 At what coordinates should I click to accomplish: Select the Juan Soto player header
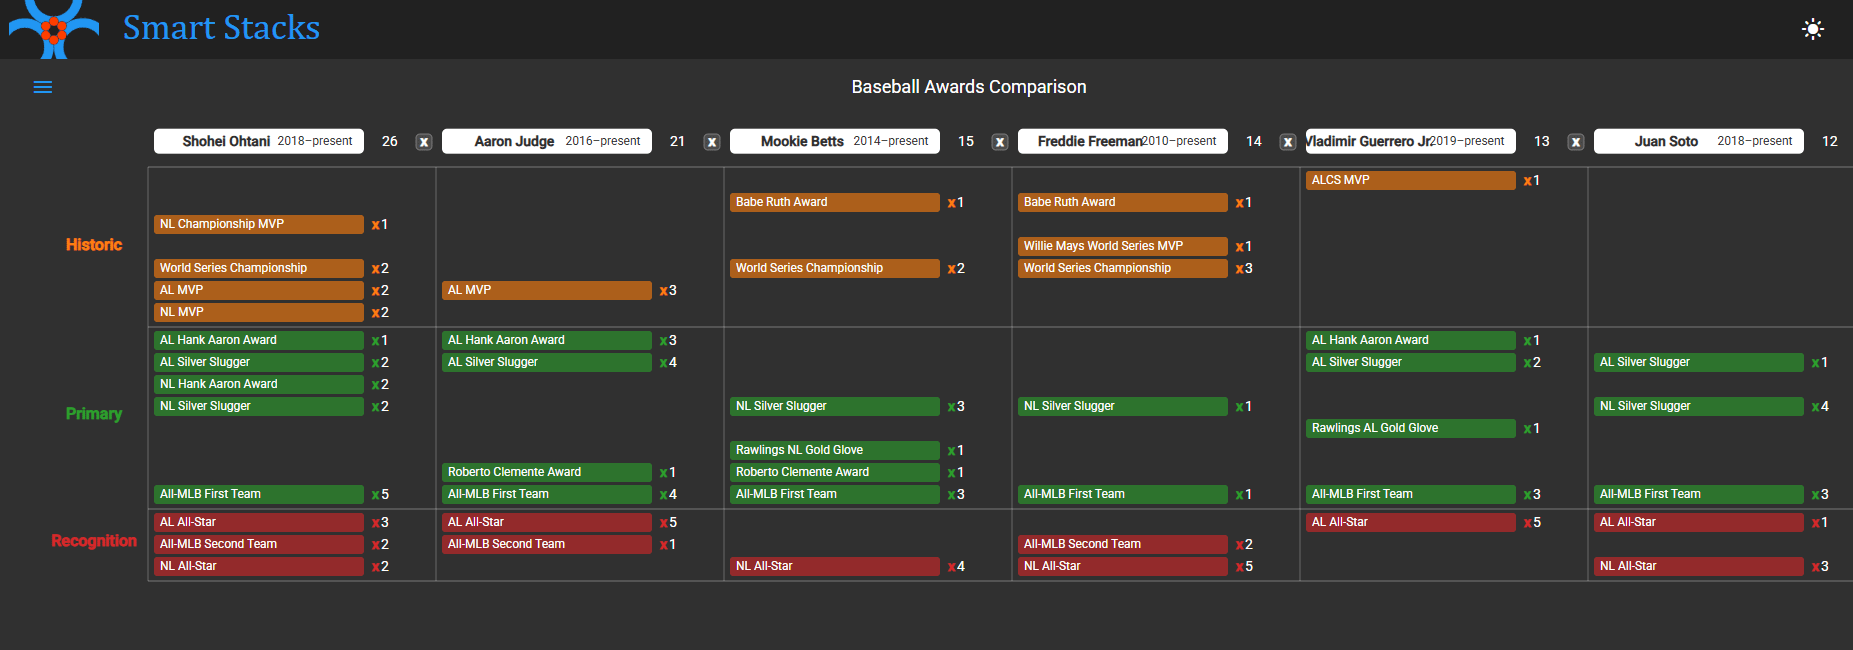pos(1698,141)
